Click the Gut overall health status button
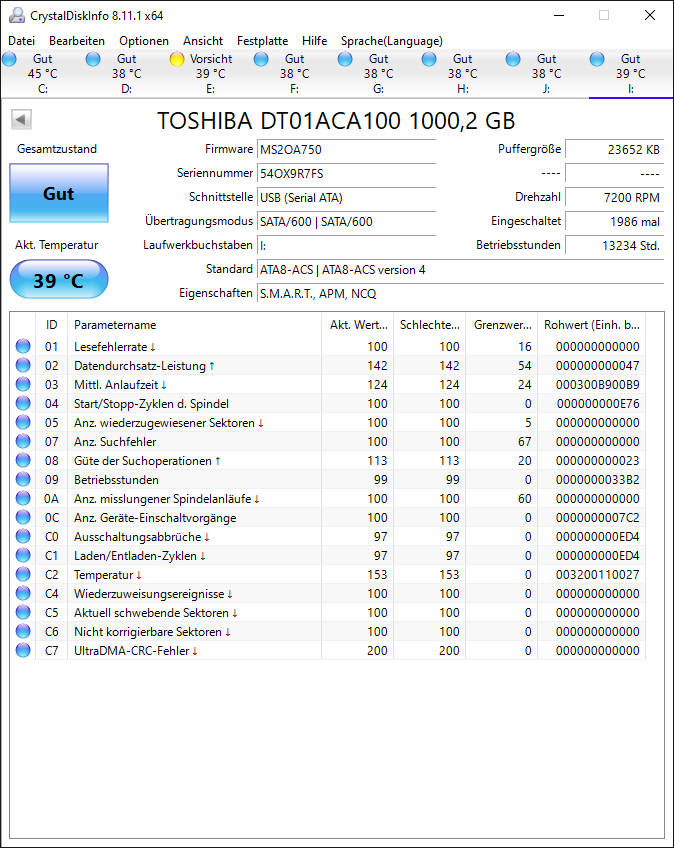Screen dimensions: 674x848 (59, 193)
